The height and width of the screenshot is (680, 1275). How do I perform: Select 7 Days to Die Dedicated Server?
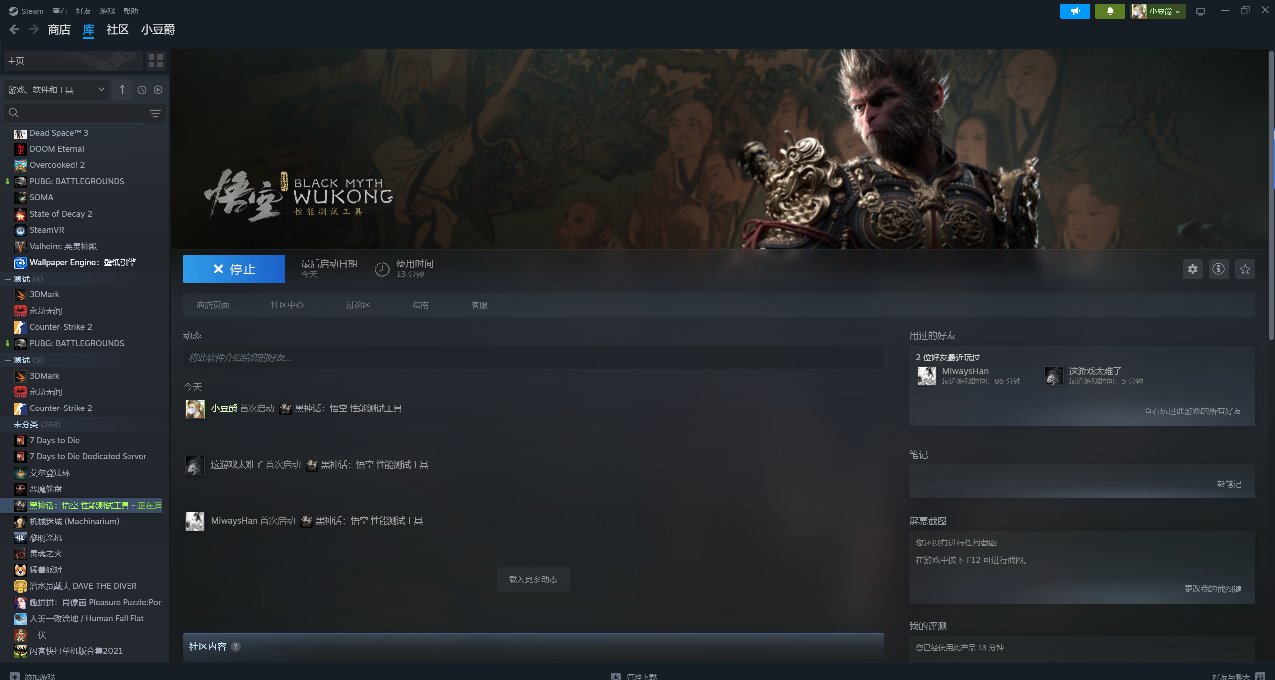coord(88,456)
